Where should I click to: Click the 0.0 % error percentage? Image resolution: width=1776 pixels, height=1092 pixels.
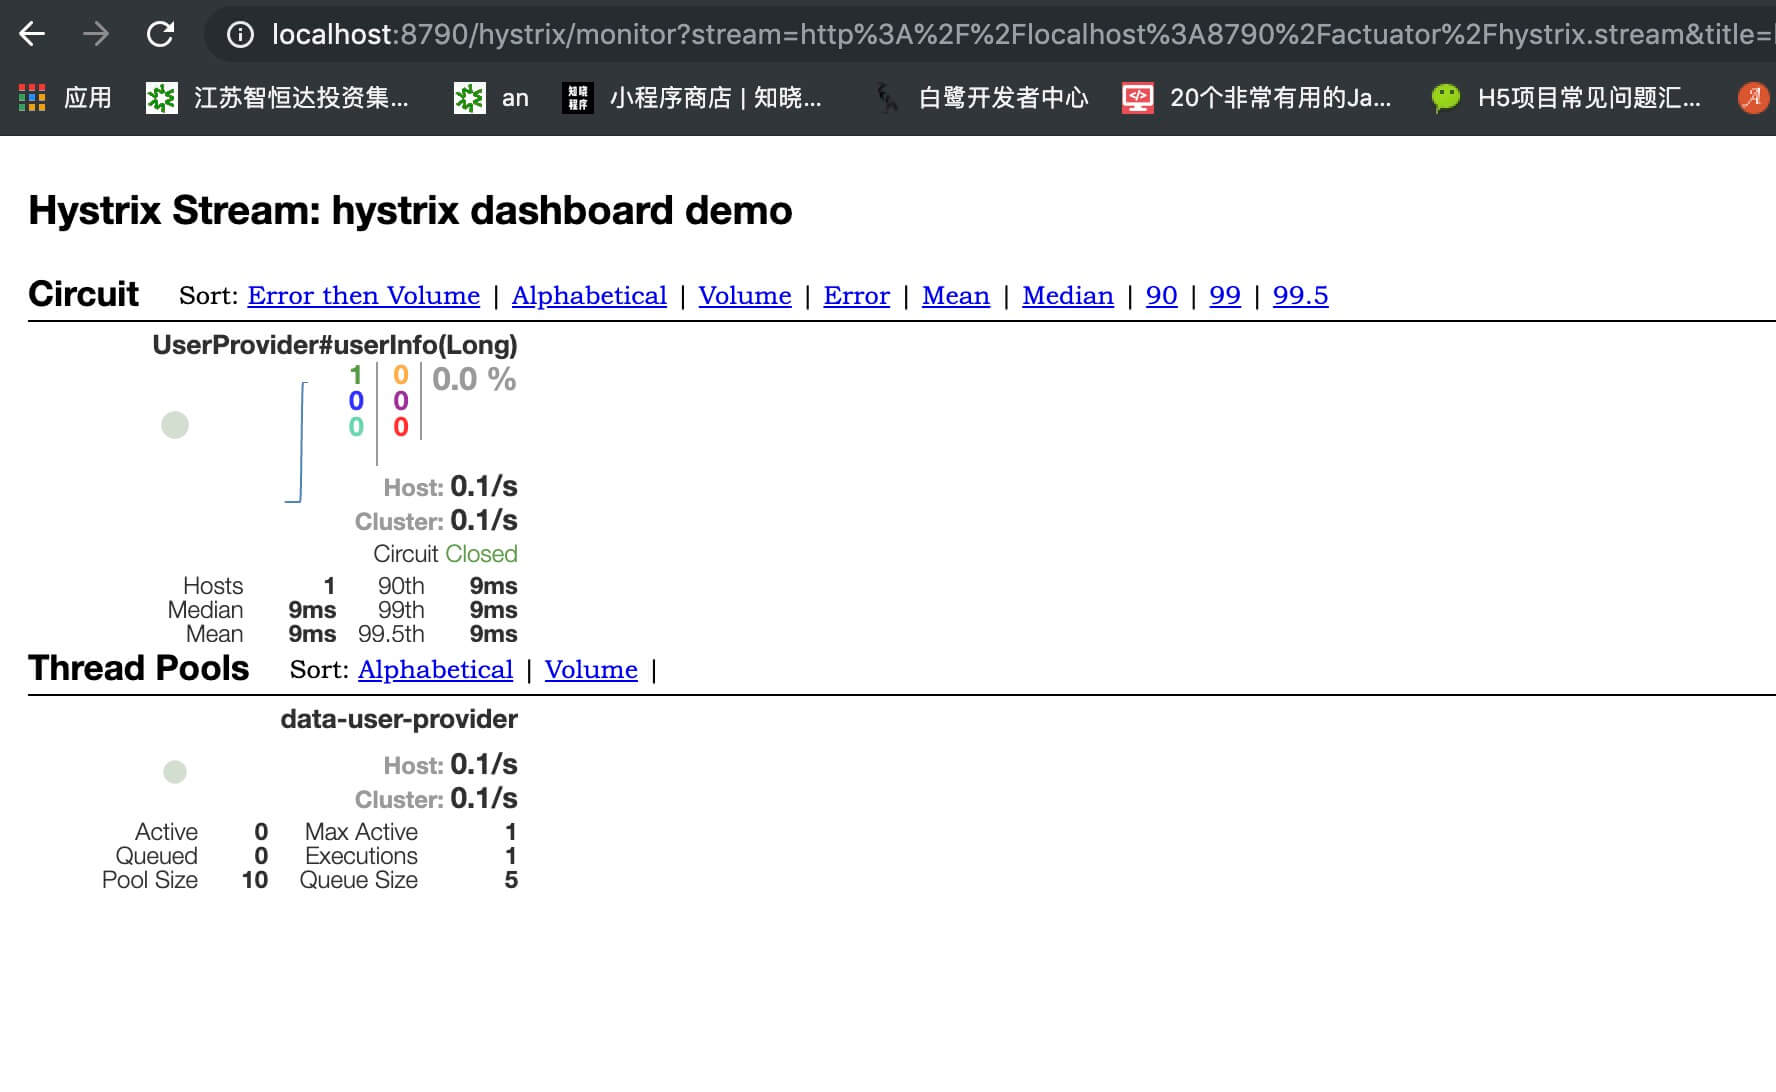(x=474, y=379)
